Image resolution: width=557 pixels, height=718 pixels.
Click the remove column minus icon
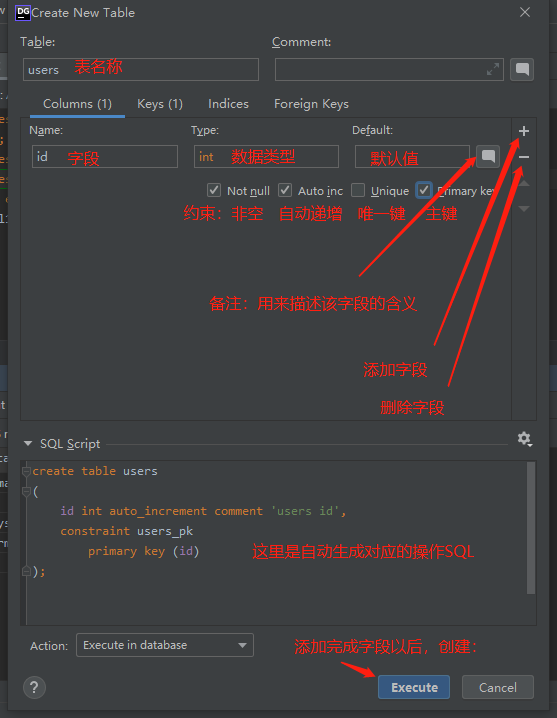point(524,157)
